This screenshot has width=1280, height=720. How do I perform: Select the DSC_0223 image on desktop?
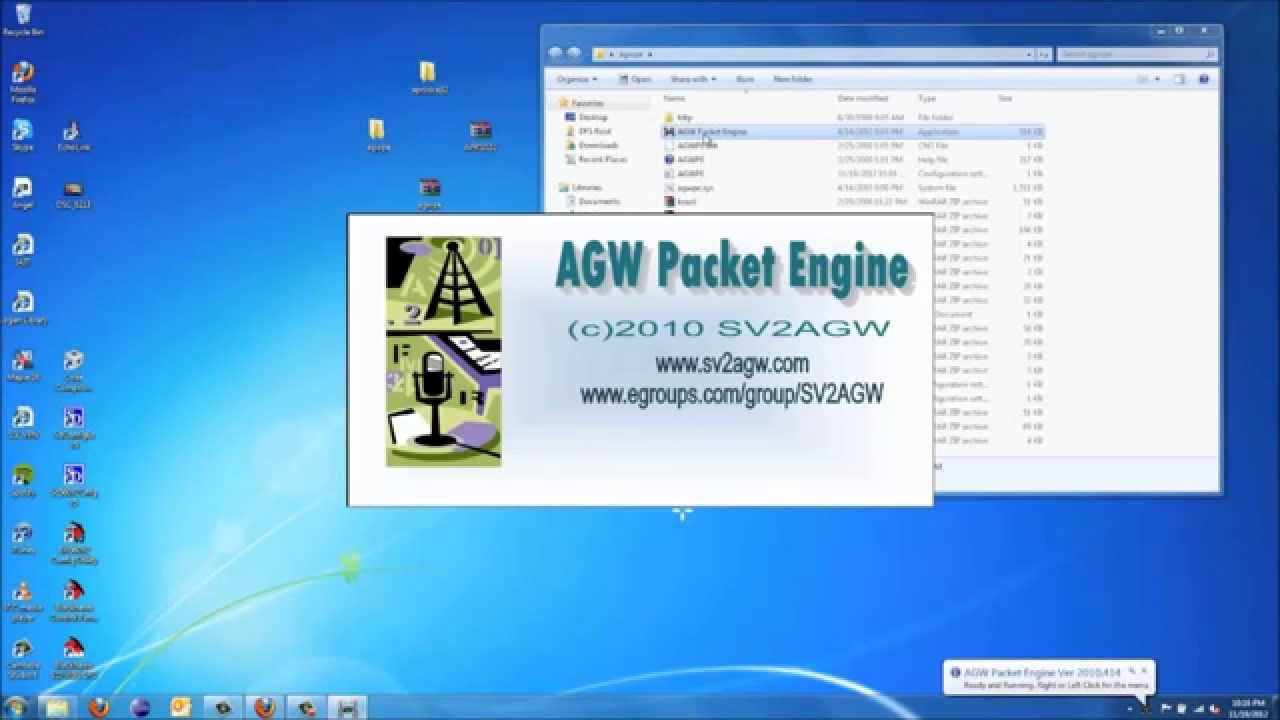(72, 193)
